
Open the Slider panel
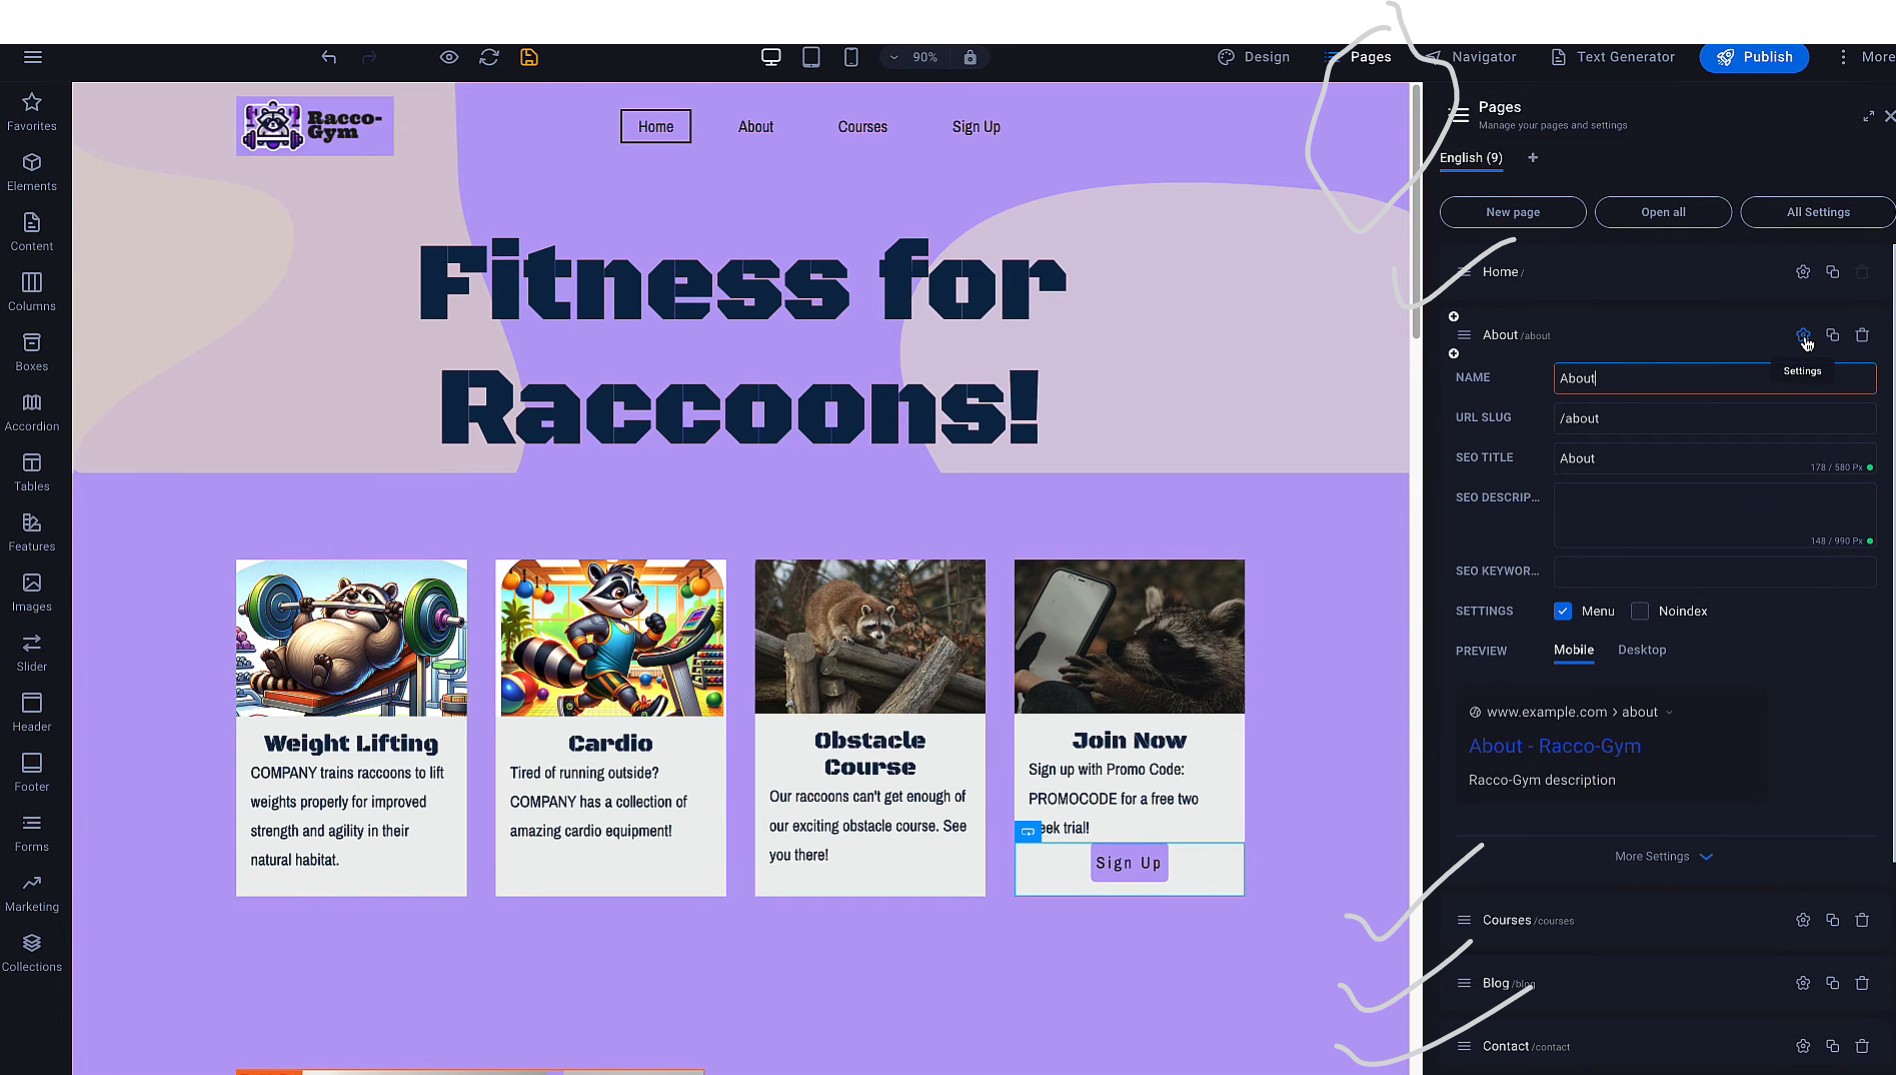pyautogui.click(x=32, y=652)
